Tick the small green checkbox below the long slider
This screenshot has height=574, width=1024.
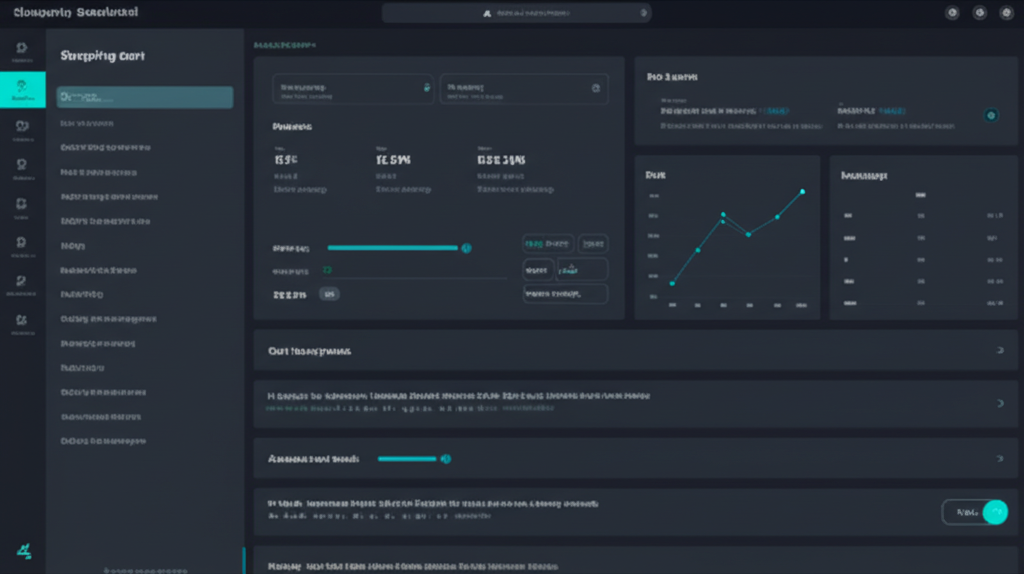pyautogui.click(x=327, y=270)
